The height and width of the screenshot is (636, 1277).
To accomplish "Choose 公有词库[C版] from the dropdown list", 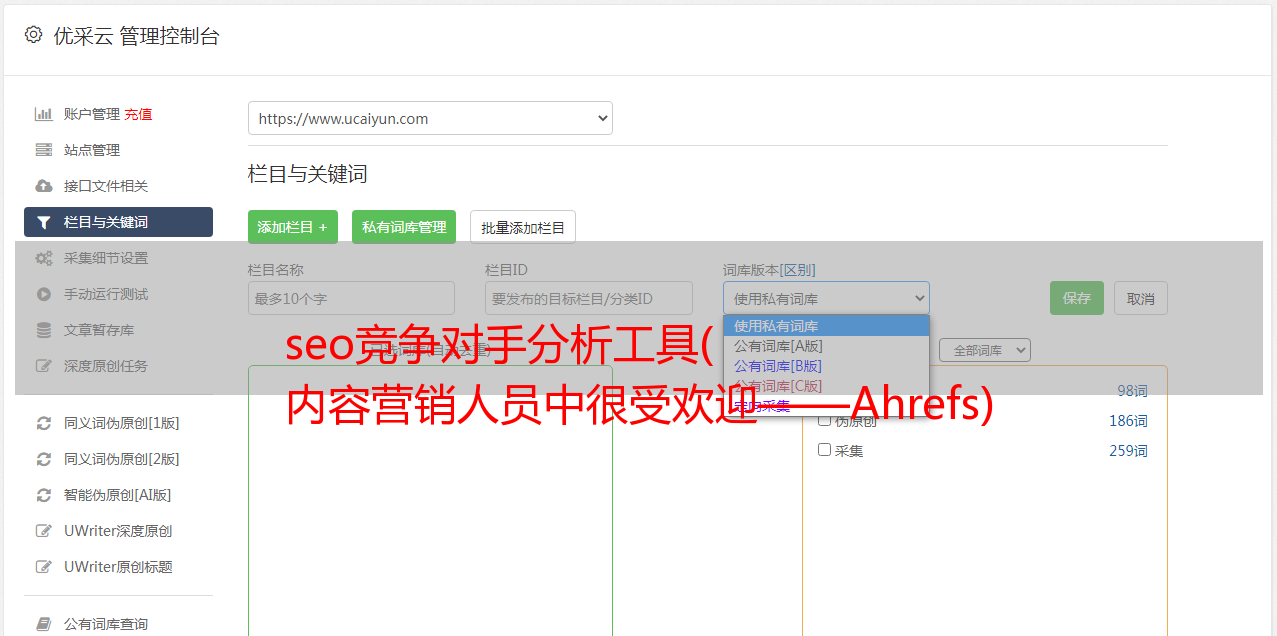I will click(x=826, y=386).
